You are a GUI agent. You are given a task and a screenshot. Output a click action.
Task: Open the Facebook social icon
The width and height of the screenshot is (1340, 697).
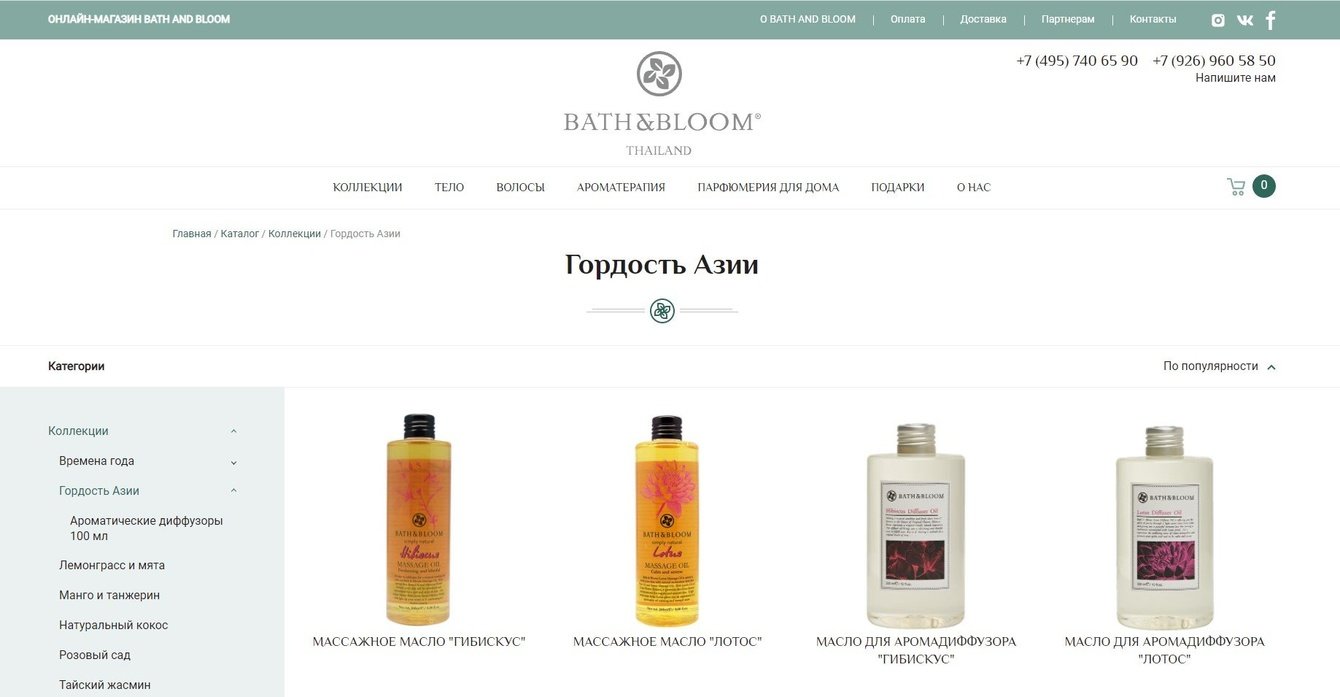[1271, 20]
